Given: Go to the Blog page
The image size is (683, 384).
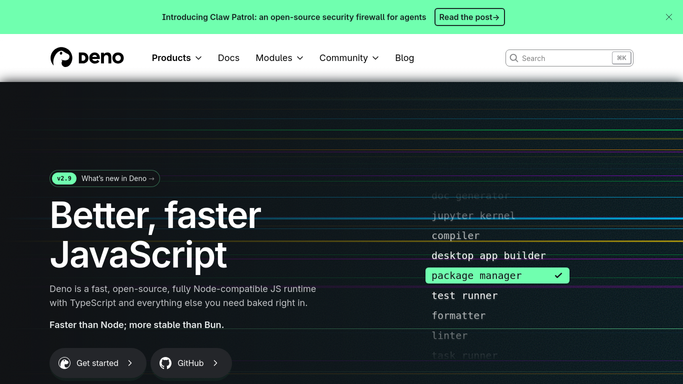Looking at the screenshot, I should coord(404,58).
